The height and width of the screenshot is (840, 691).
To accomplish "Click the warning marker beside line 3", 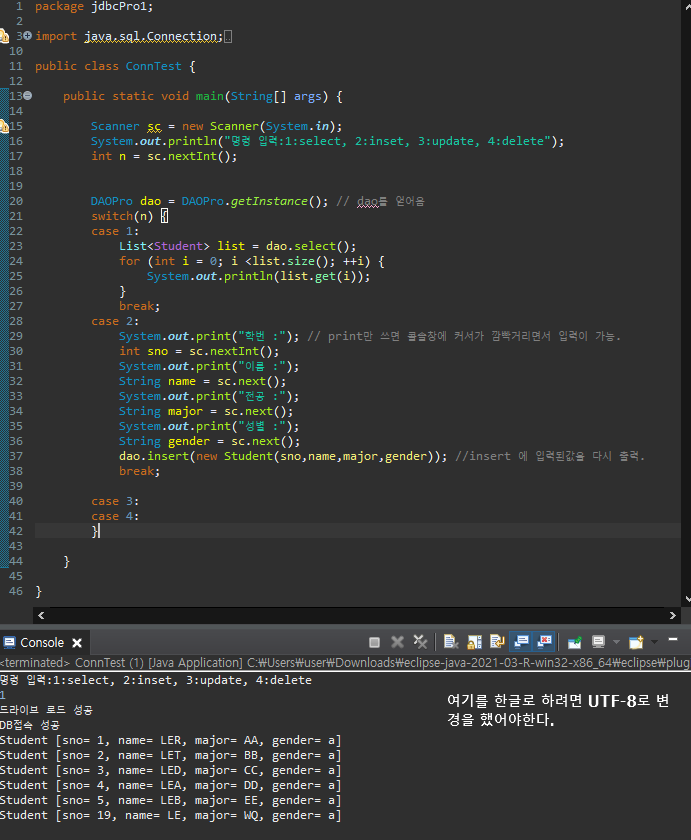I will tap(4, 36).
